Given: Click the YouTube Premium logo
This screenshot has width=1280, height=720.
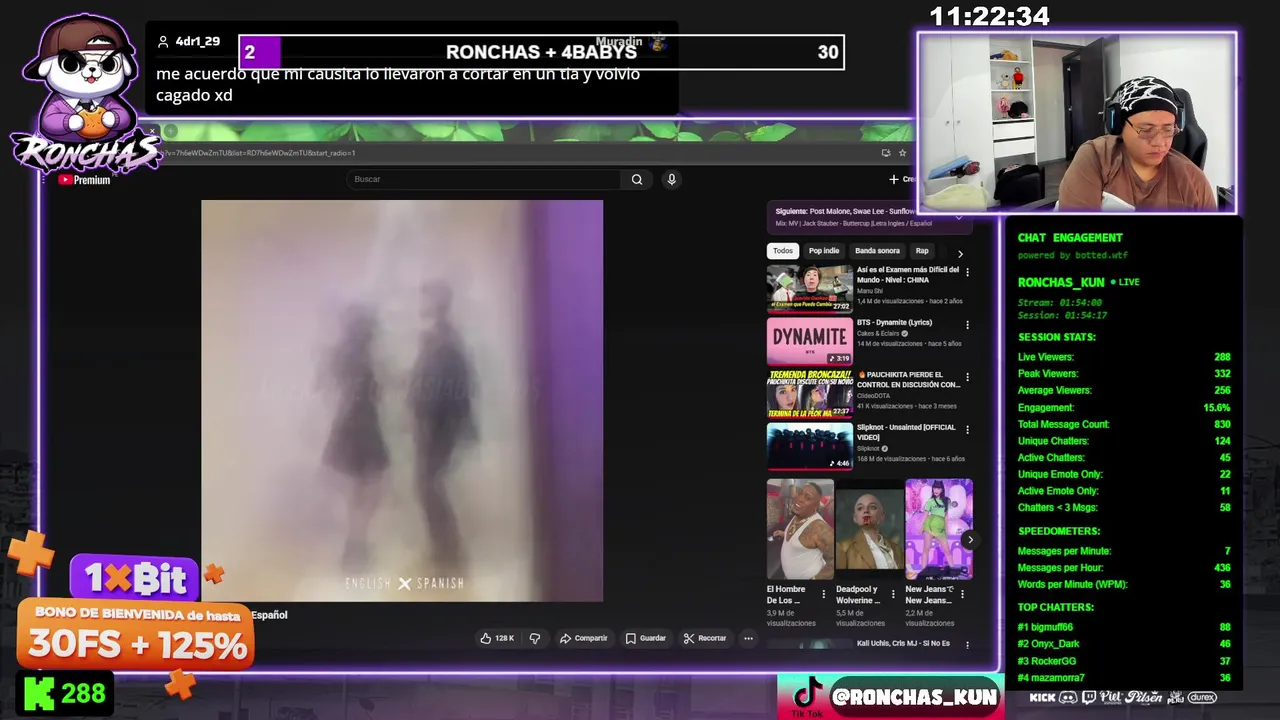Looking at the screenshot, I should pyautogui.click(x=84, y=180).
